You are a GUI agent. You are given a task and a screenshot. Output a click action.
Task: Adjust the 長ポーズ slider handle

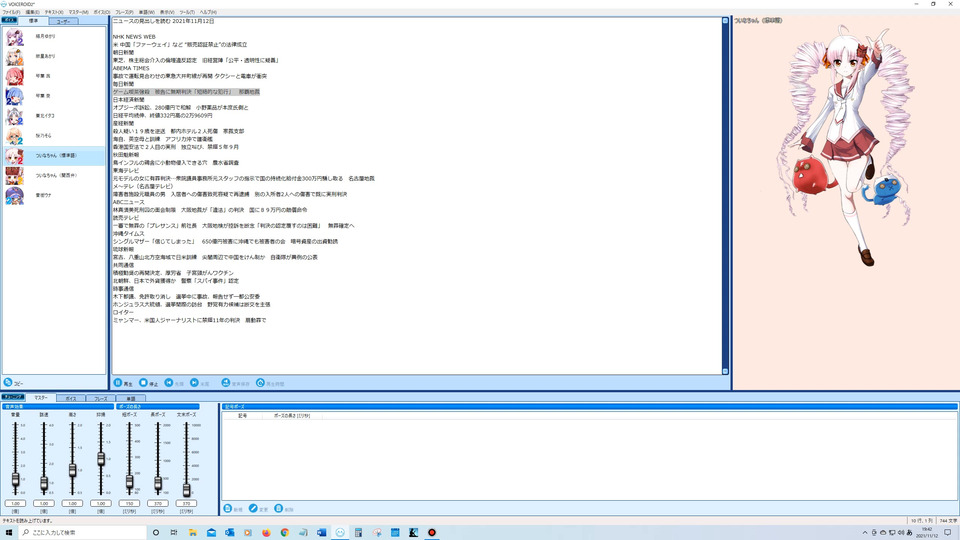pos(158,484)
